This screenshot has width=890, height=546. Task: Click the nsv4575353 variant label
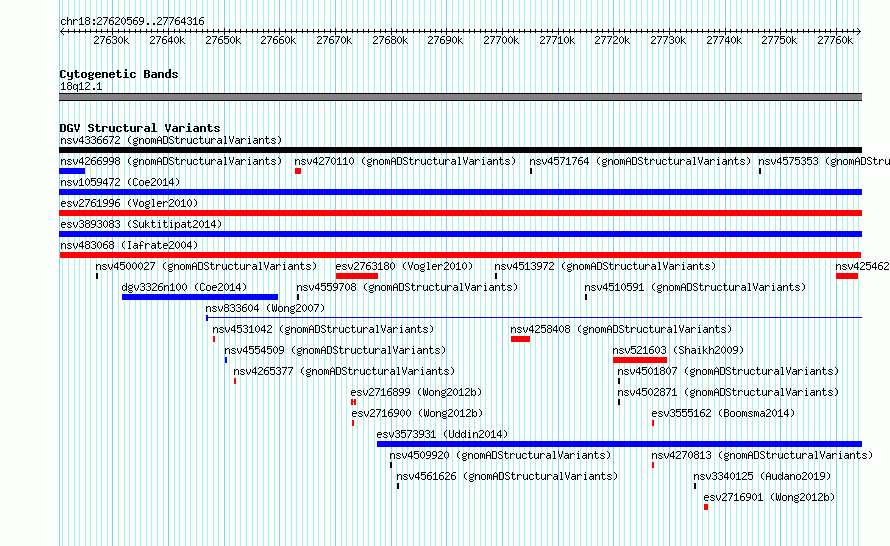pos(824,161)
